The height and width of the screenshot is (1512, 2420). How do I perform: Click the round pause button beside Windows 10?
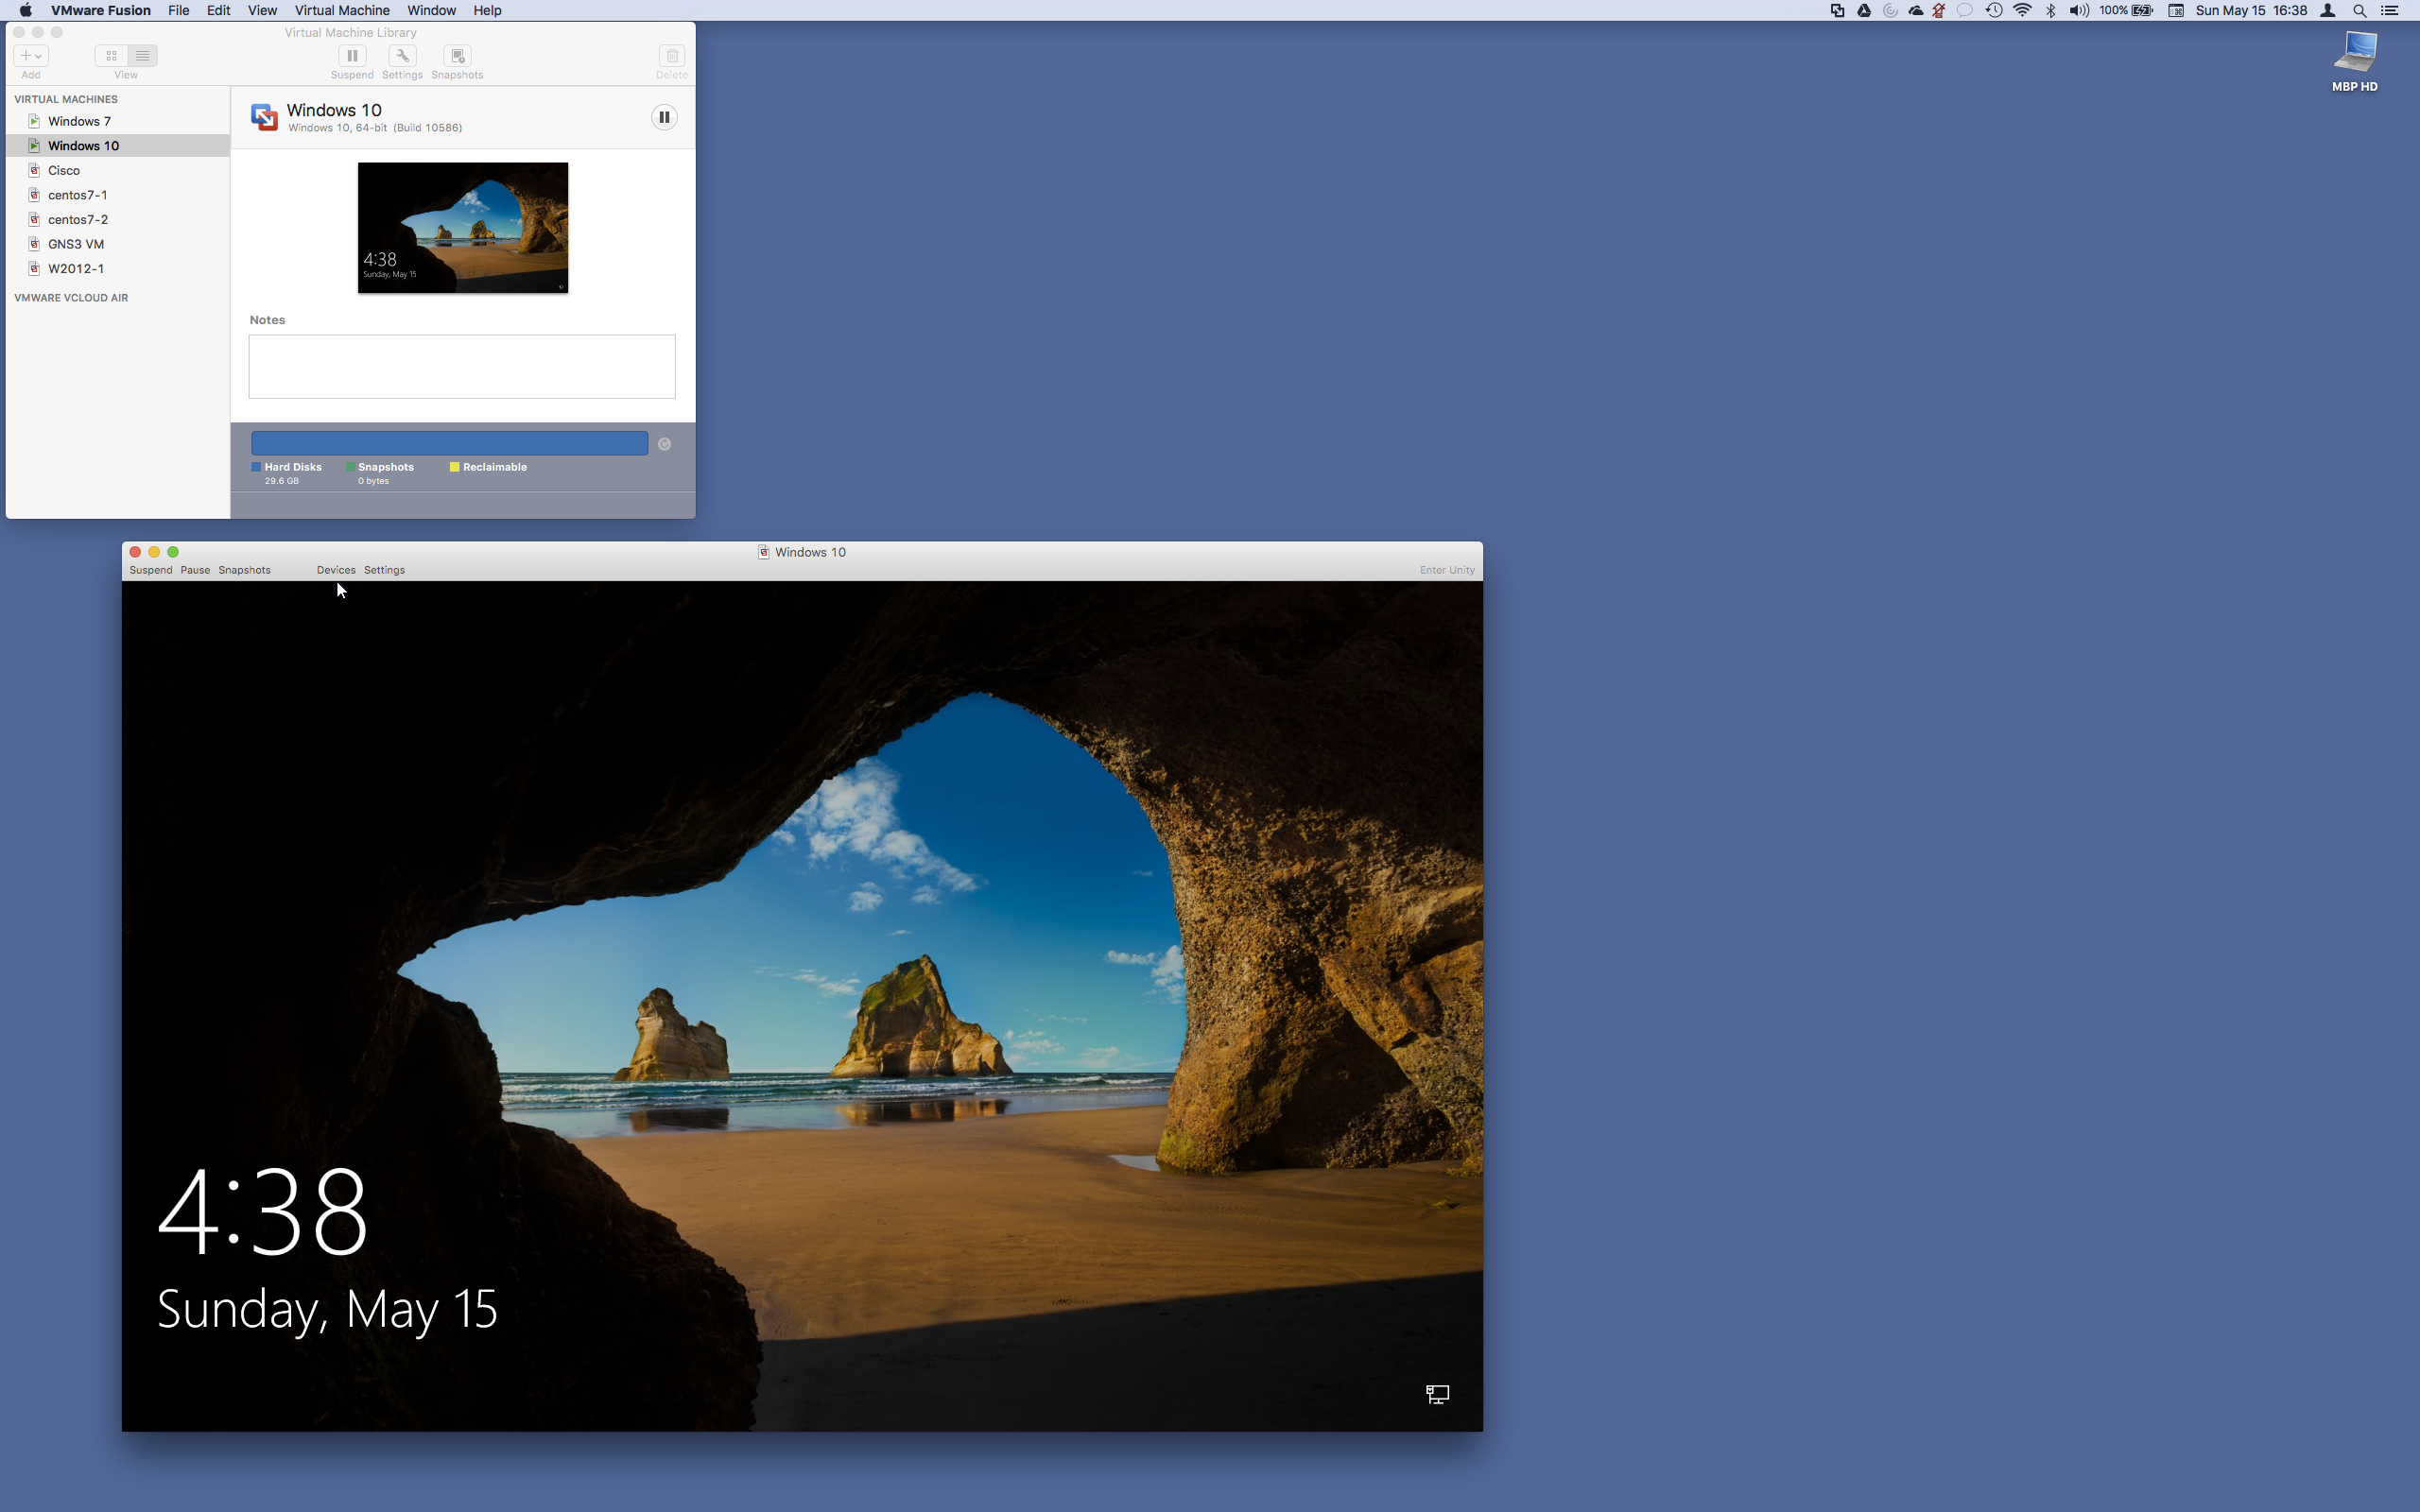(664, 117)
